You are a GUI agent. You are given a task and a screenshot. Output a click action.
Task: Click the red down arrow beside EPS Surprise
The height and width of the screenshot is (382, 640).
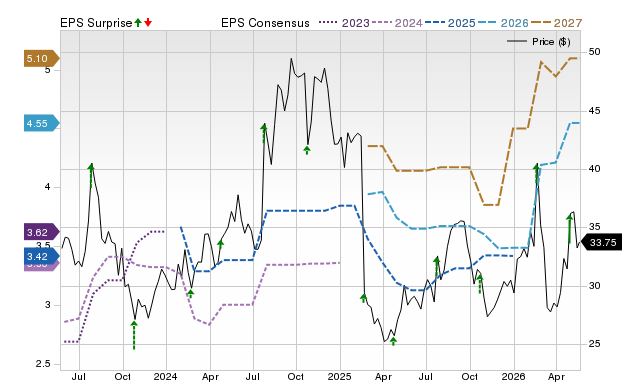[x=148, y=23]
